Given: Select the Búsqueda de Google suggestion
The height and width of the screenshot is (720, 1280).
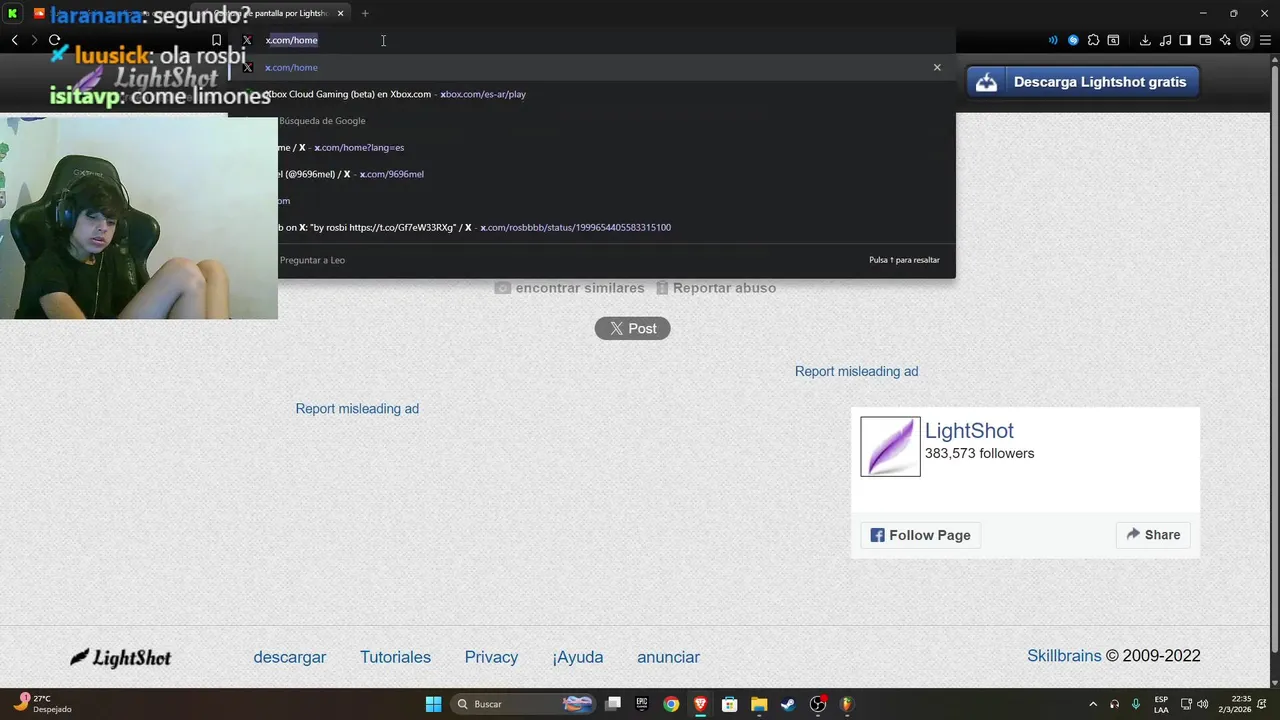Looking at the screenshot, I should 590,121.
